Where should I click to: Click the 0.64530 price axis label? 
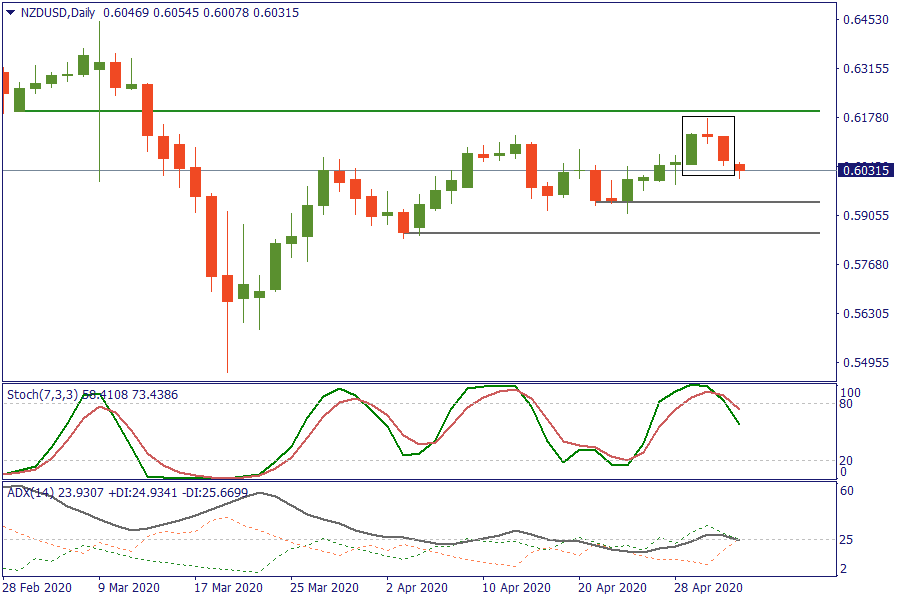866,20
